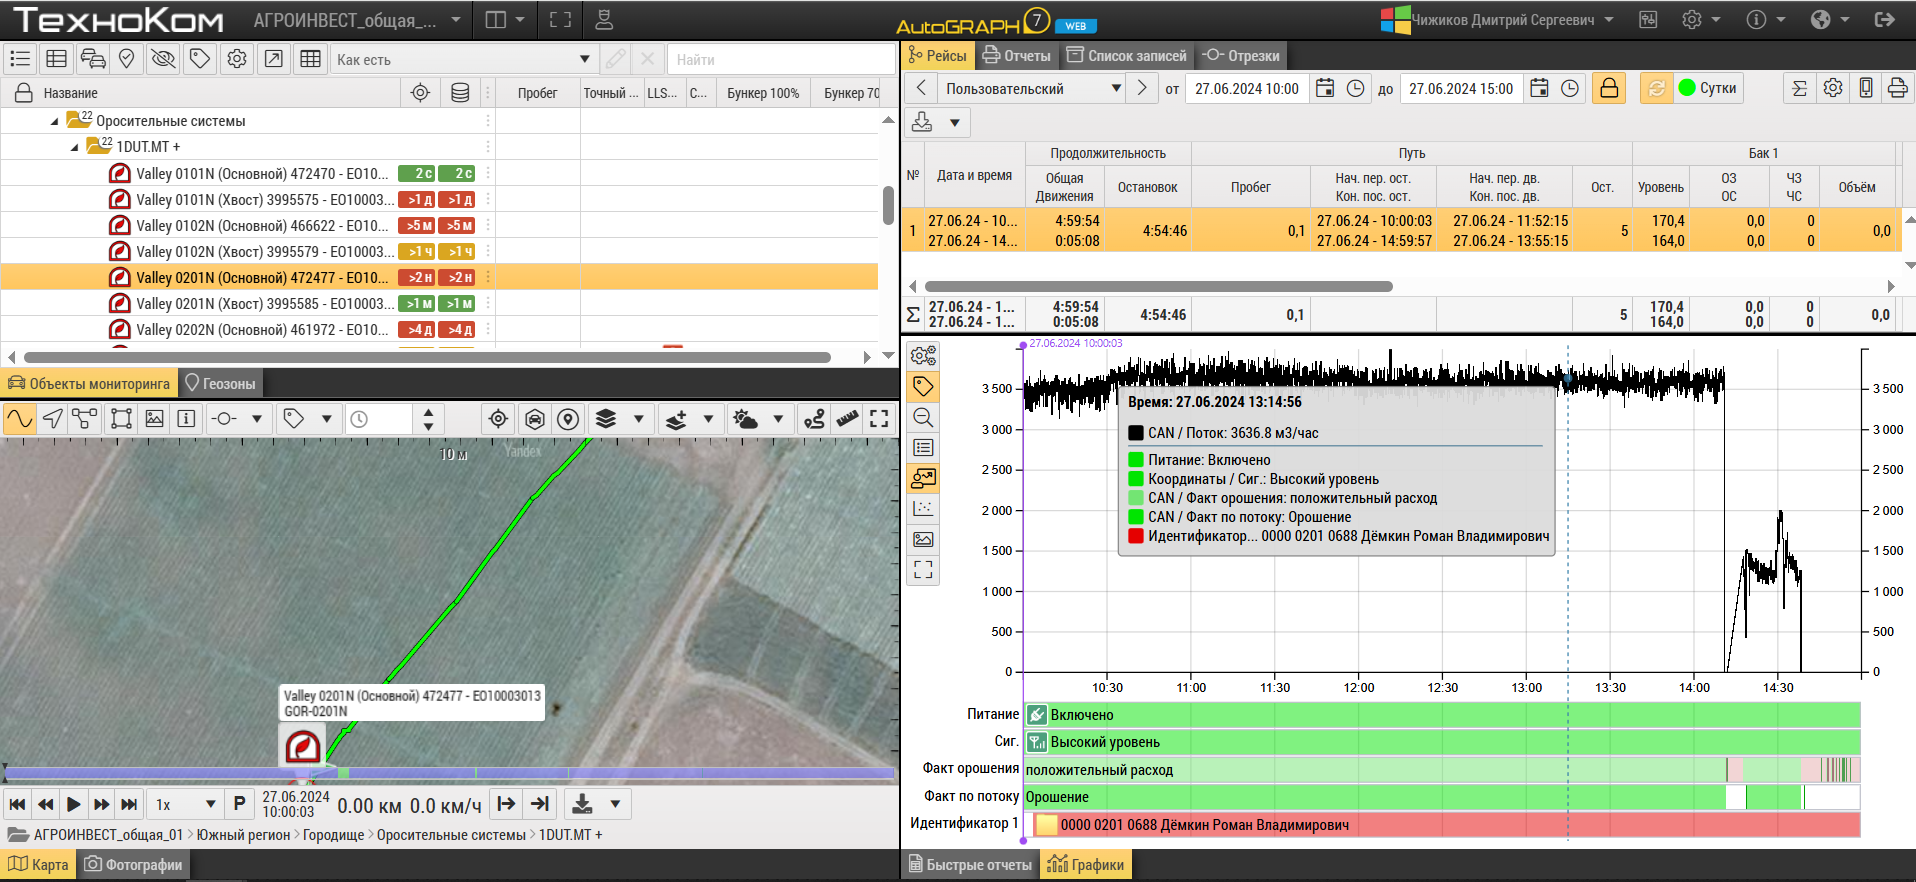The width and height of the screenshot is (1916, 882).
Task: Toggle hidden objects eye icon in list toolbar
Action: [163, 59]
